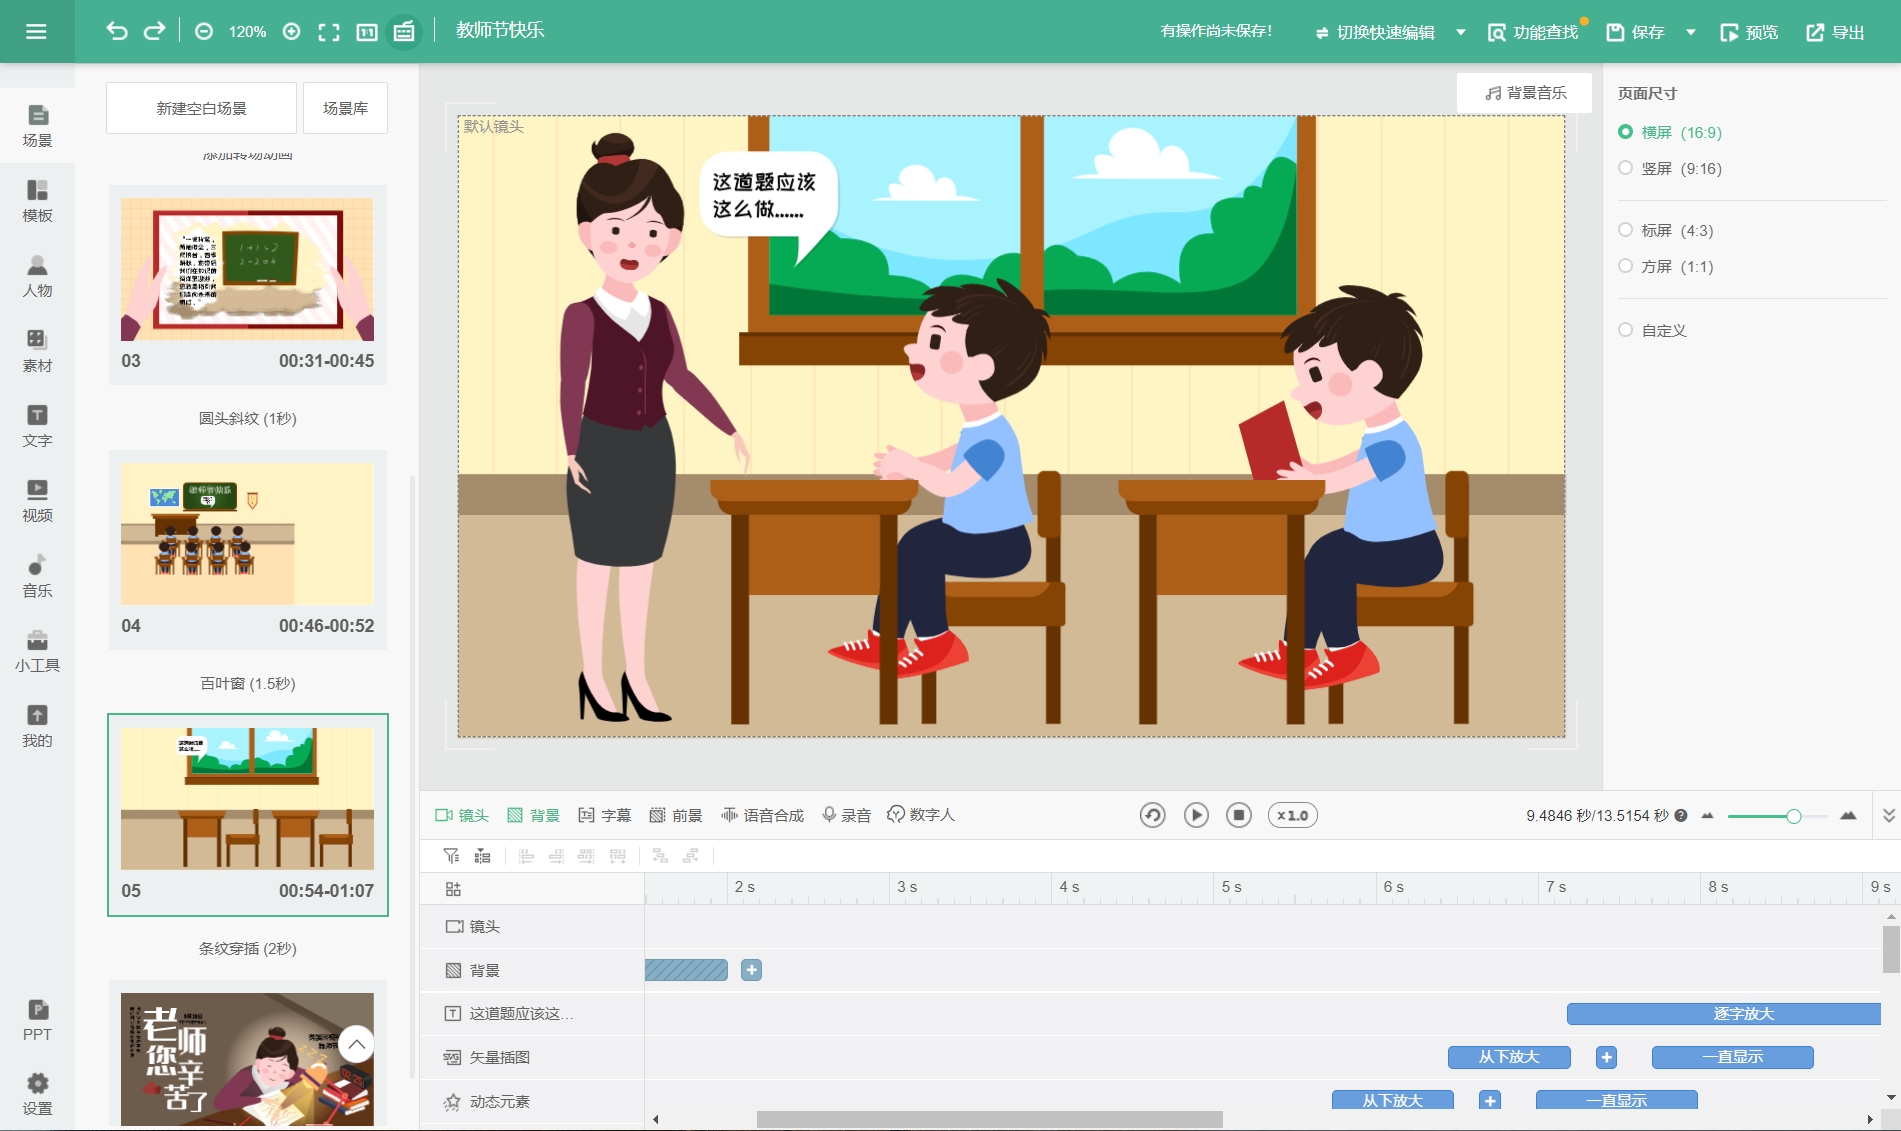
Task: Click 新建空白场景 button
Action: point(201,108)
